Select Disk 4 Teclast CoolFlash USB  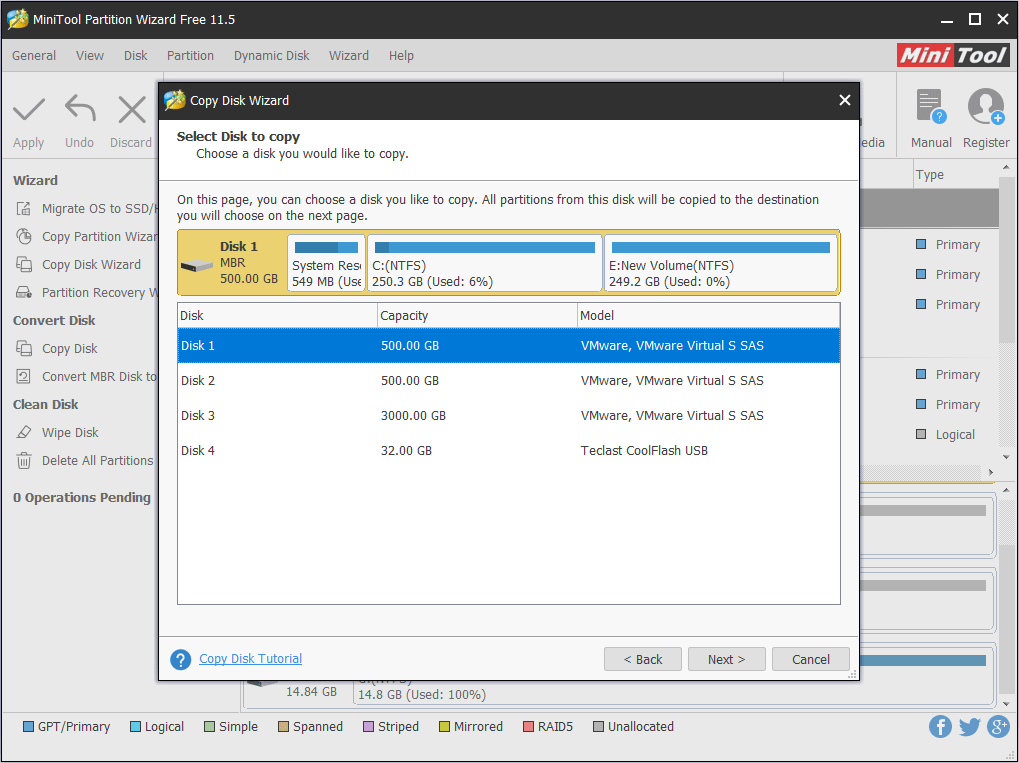509,451
